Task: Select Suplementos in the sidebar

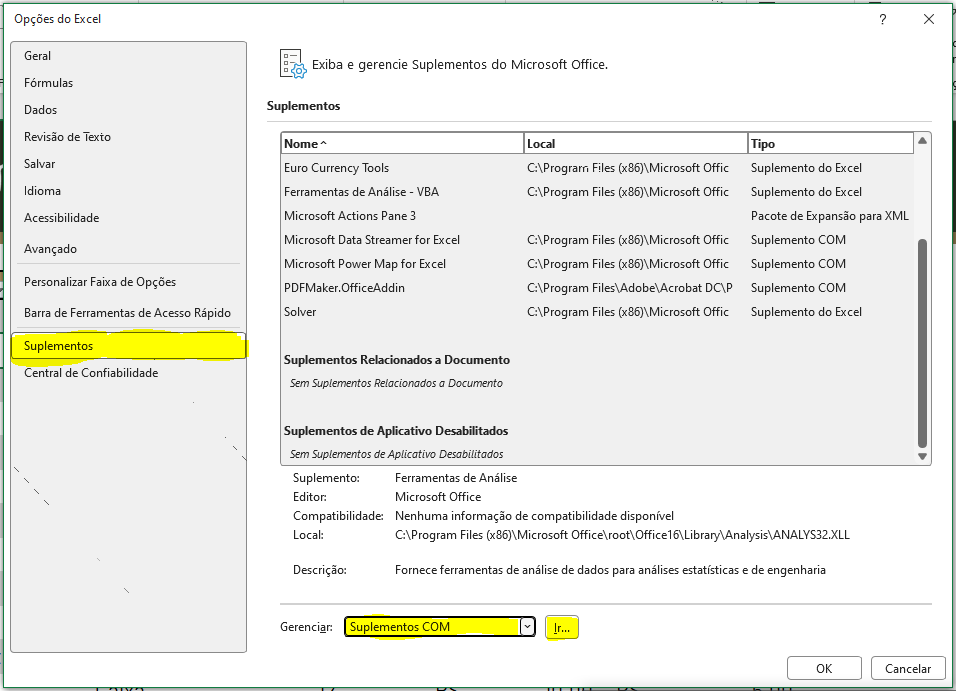Action: [x=129, y=346]
